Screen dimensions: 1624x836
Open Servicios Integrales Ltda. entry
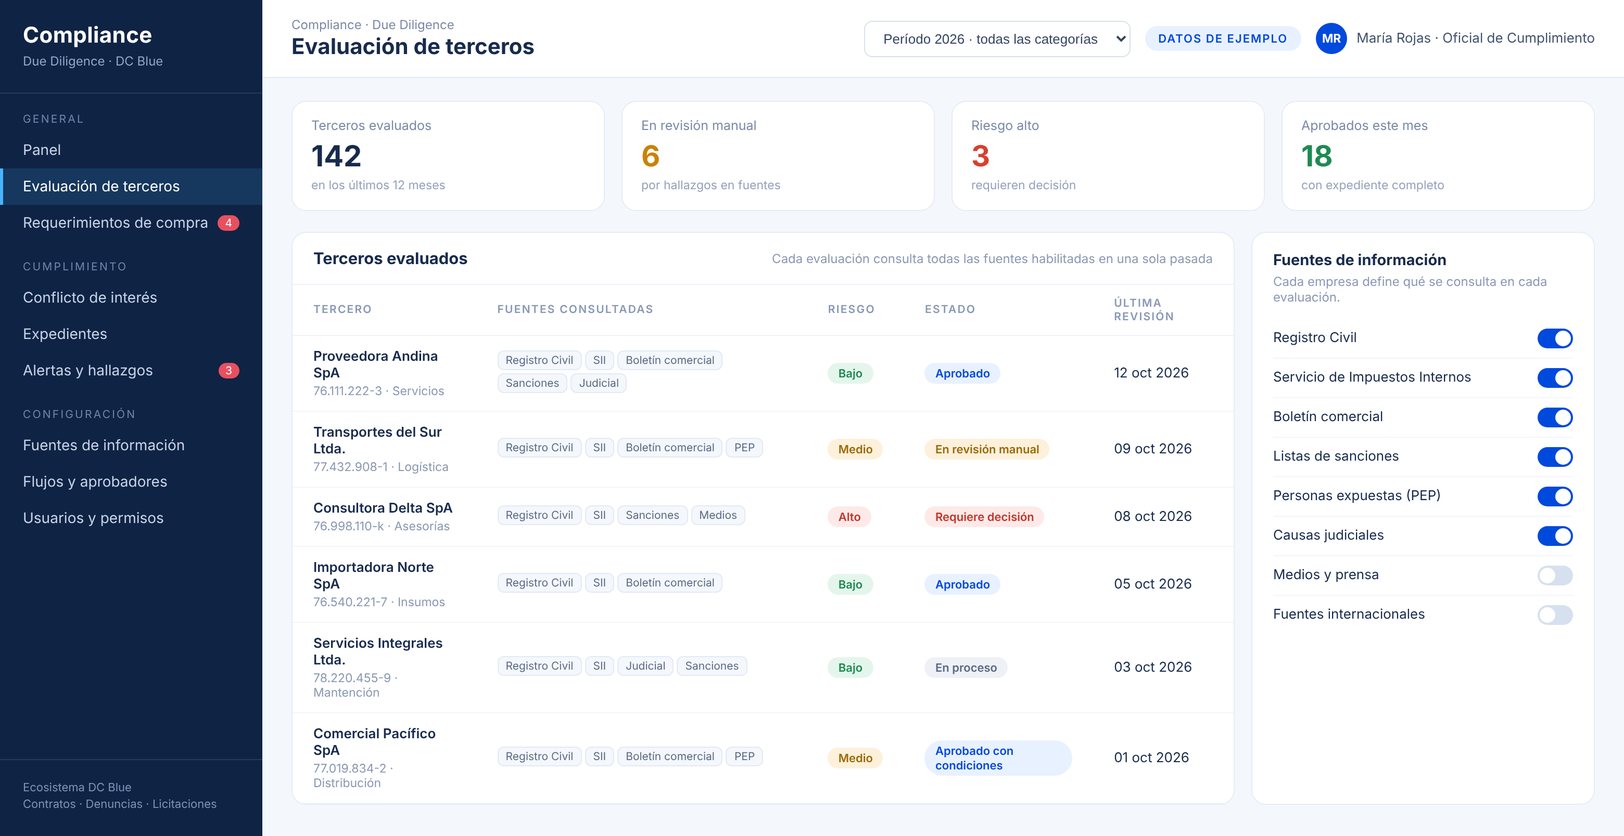[762, 667]
